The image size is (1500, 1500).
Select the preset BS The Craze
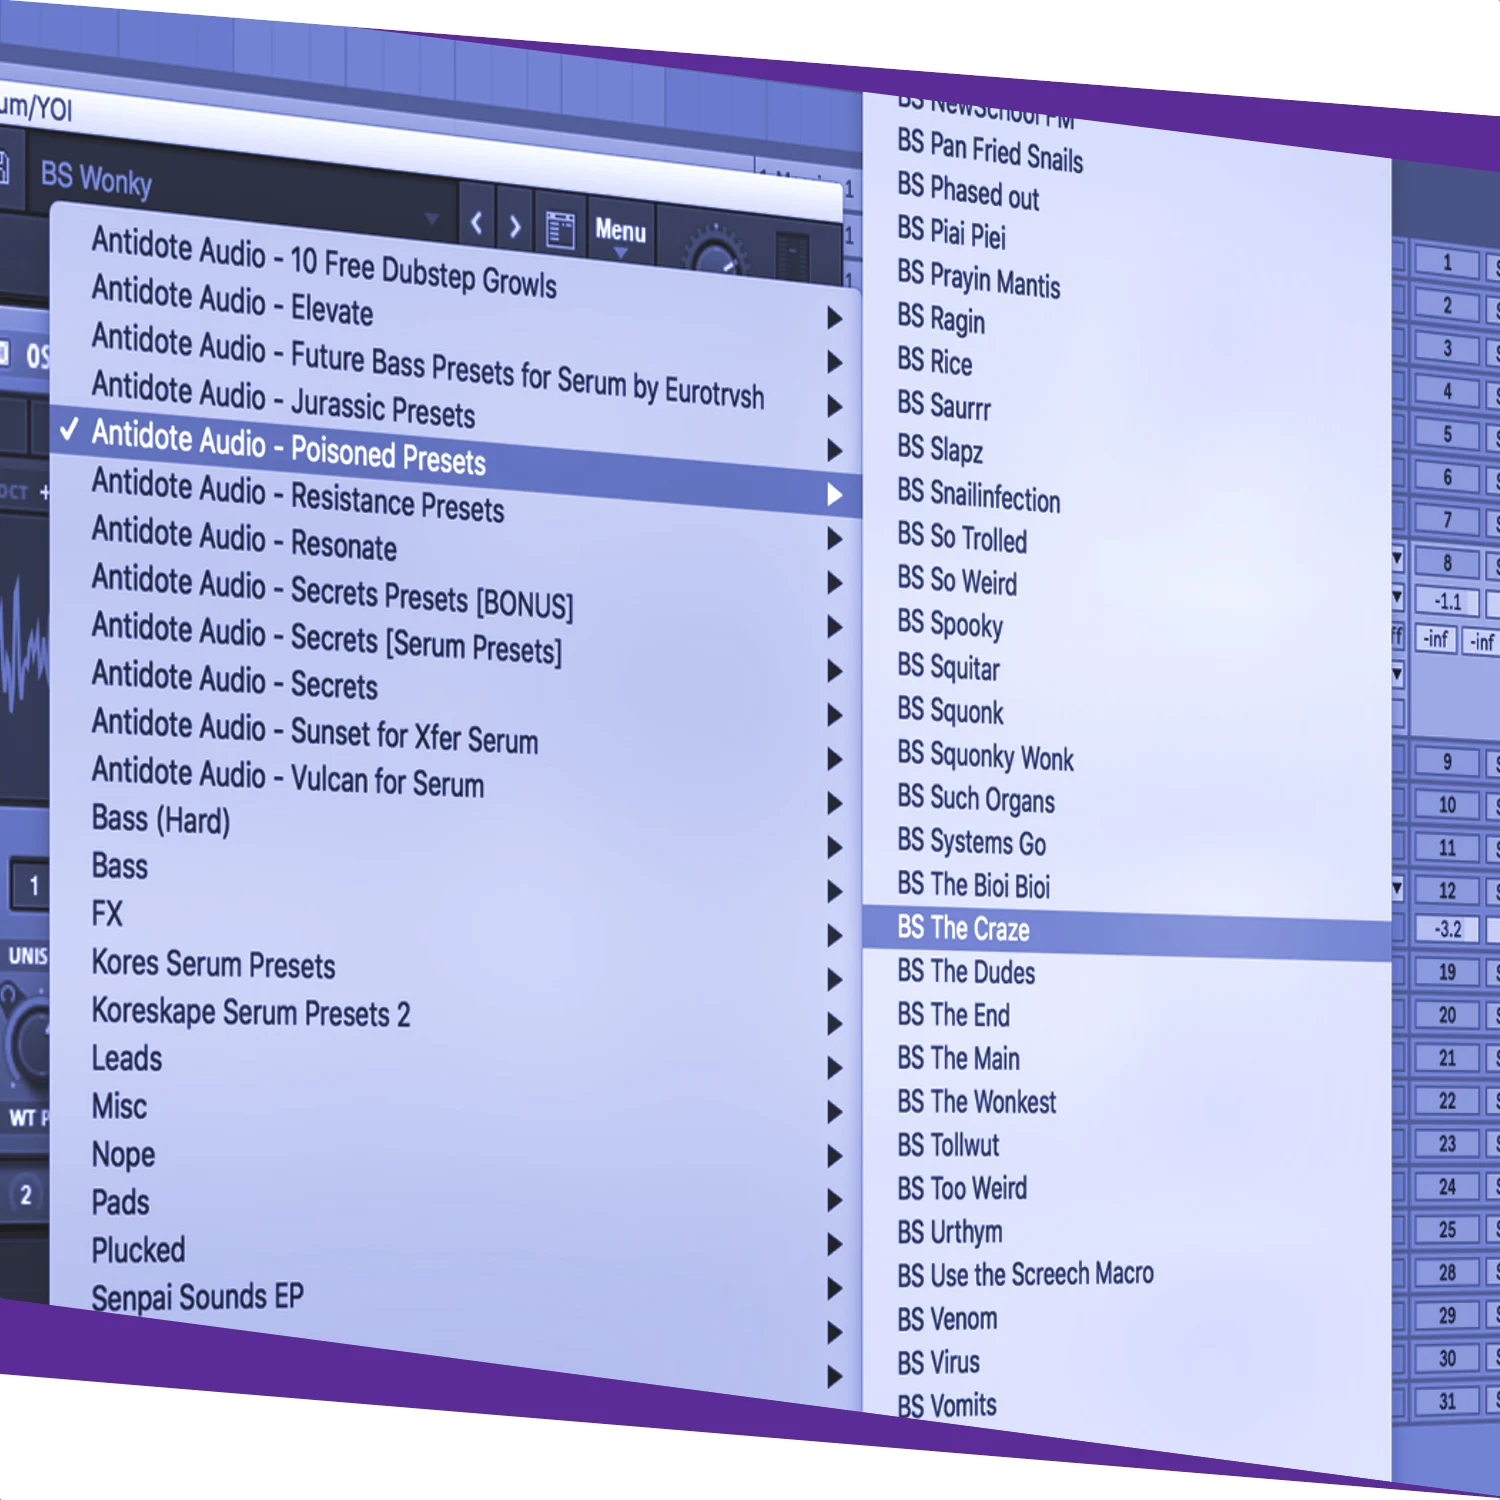pyautogui.click(x=963, y=928)
